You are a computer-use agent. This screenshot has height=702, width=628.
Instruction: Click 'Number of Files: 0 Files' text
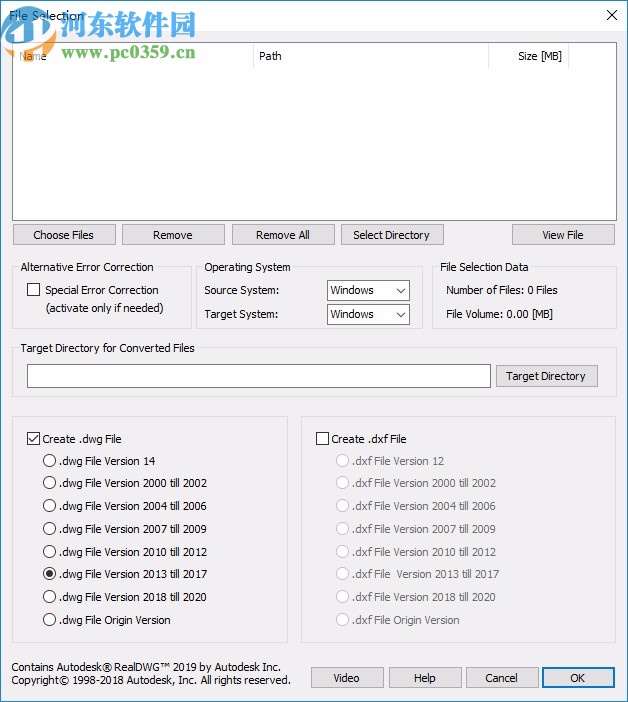(x=501, y=290)
